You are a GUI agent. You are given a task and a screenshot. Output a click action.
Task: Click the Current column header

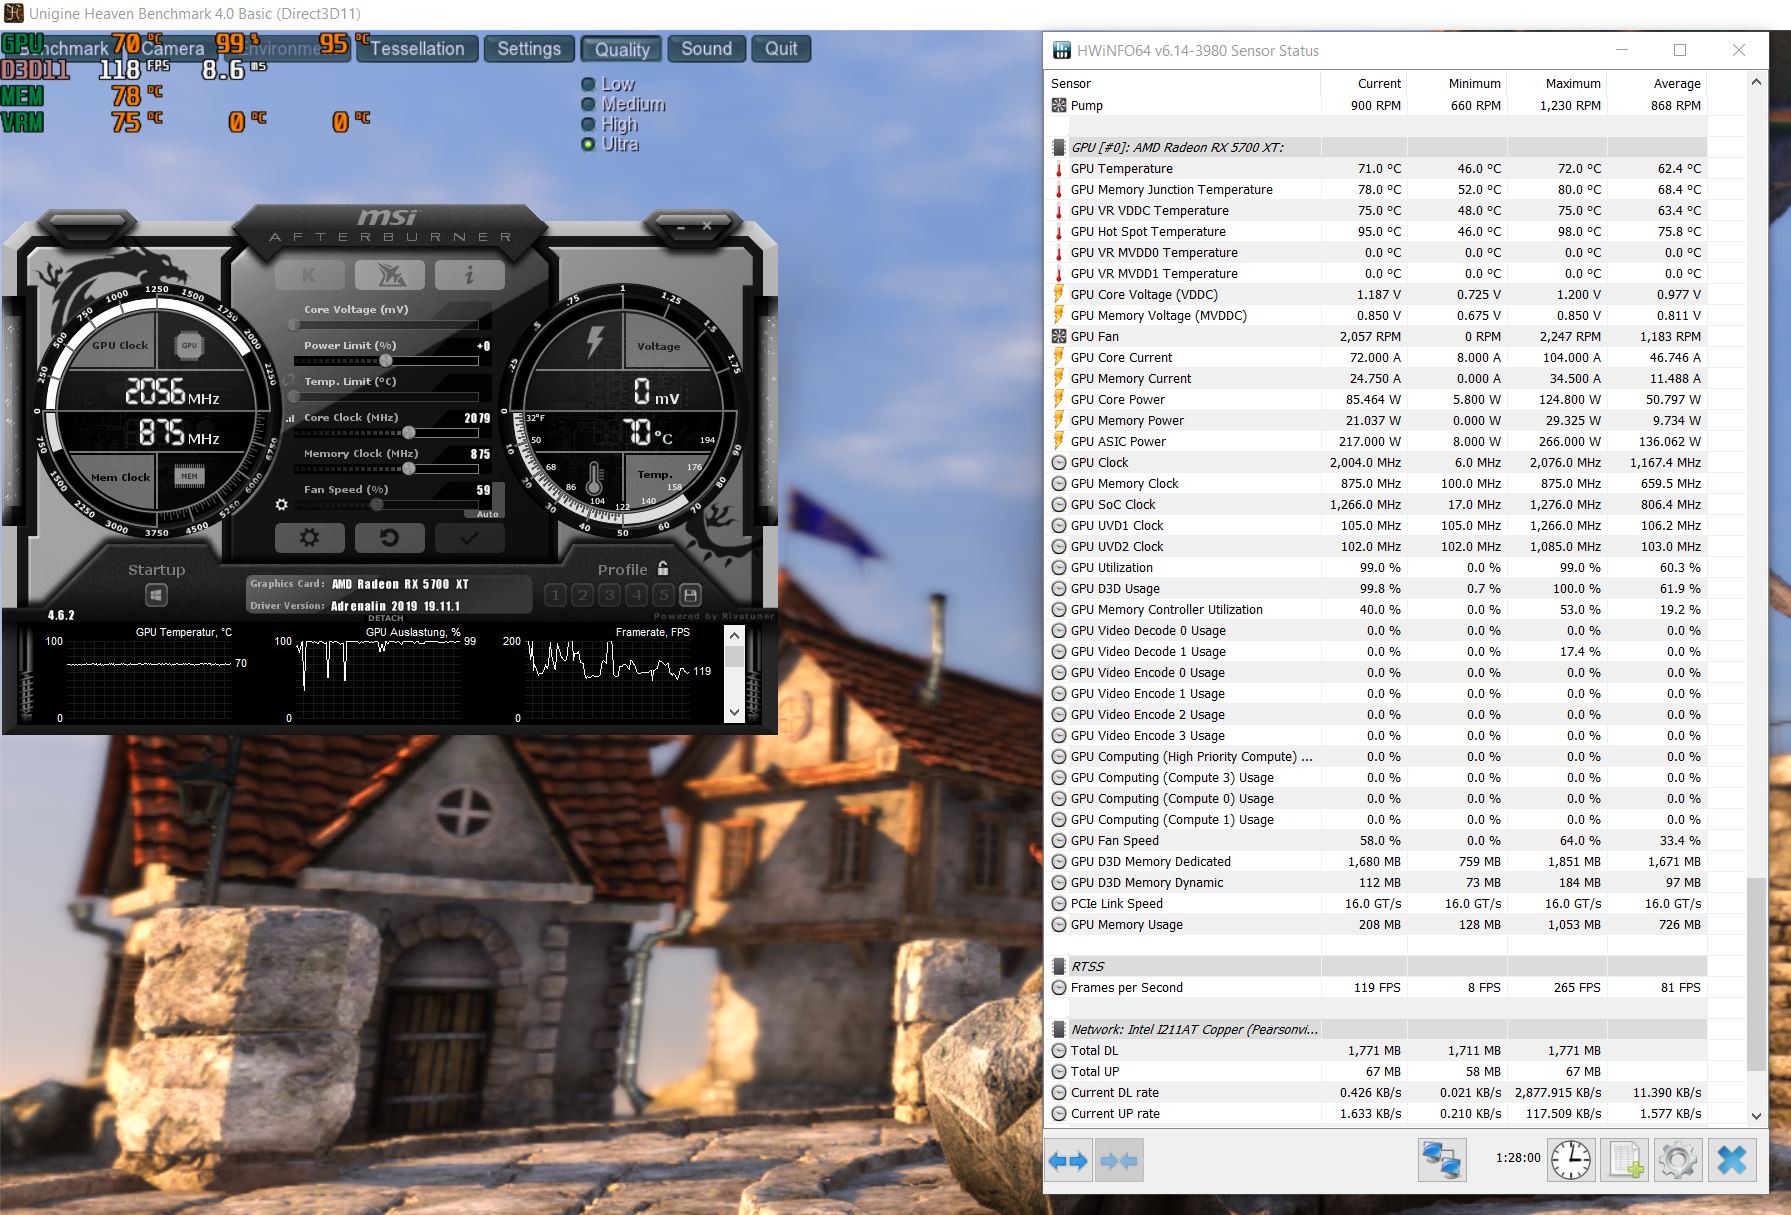(1363, 83)
